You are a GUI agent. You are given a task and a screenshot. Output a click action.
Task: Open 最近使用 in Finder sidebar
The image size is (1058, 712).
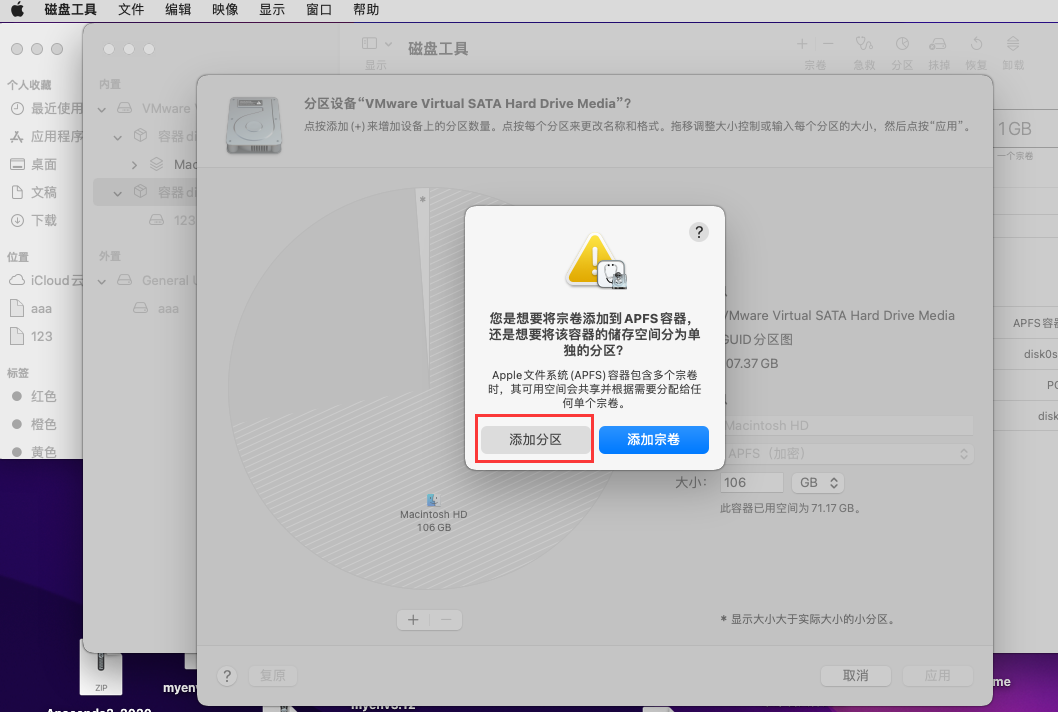click(x=46, y=108)
